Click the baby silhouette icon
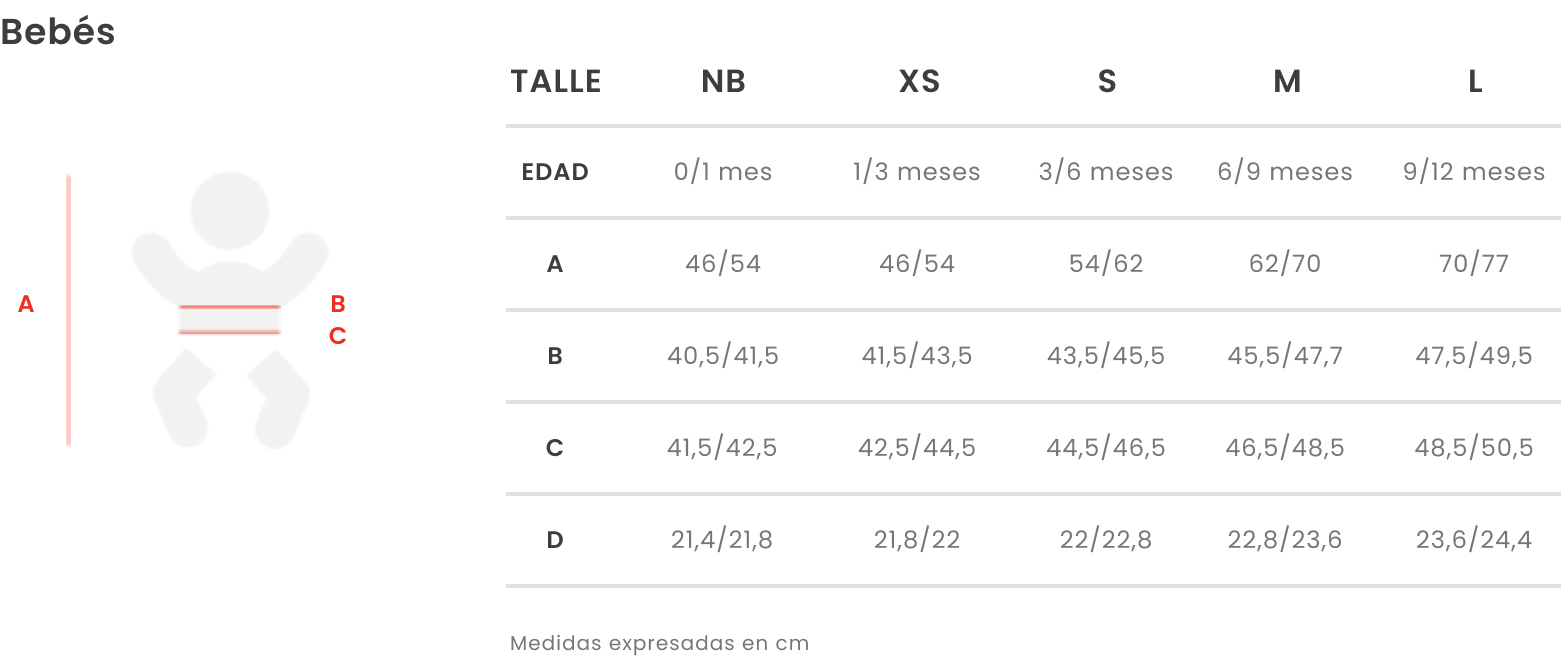Screen dimensions: 1561x658 click(x=230, y=310)
